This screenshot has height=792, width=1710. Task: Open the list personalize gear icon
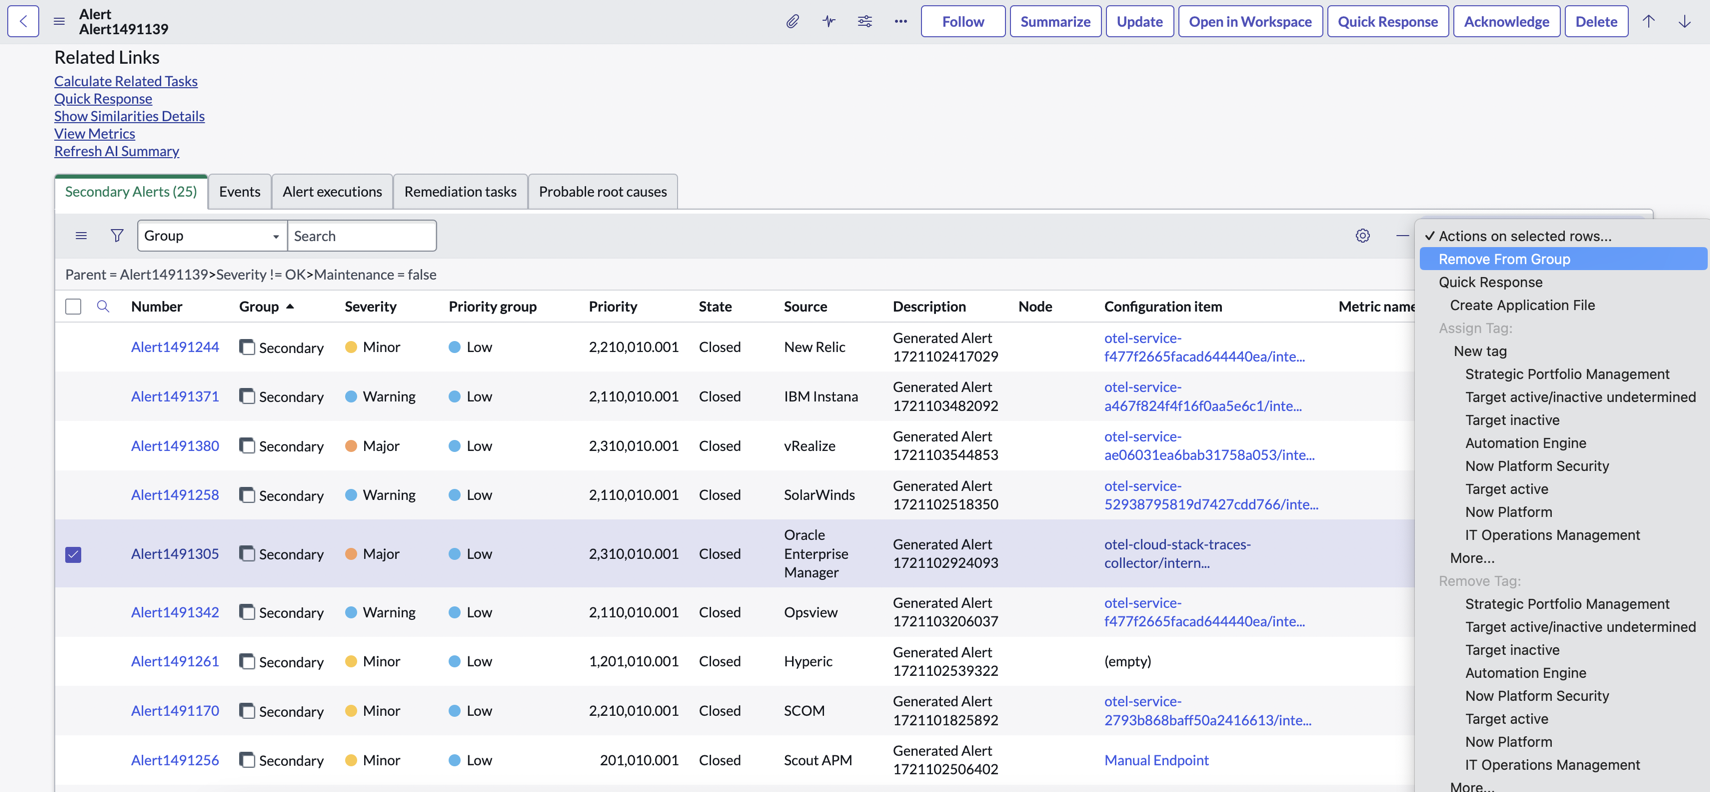pos(1362,236)
